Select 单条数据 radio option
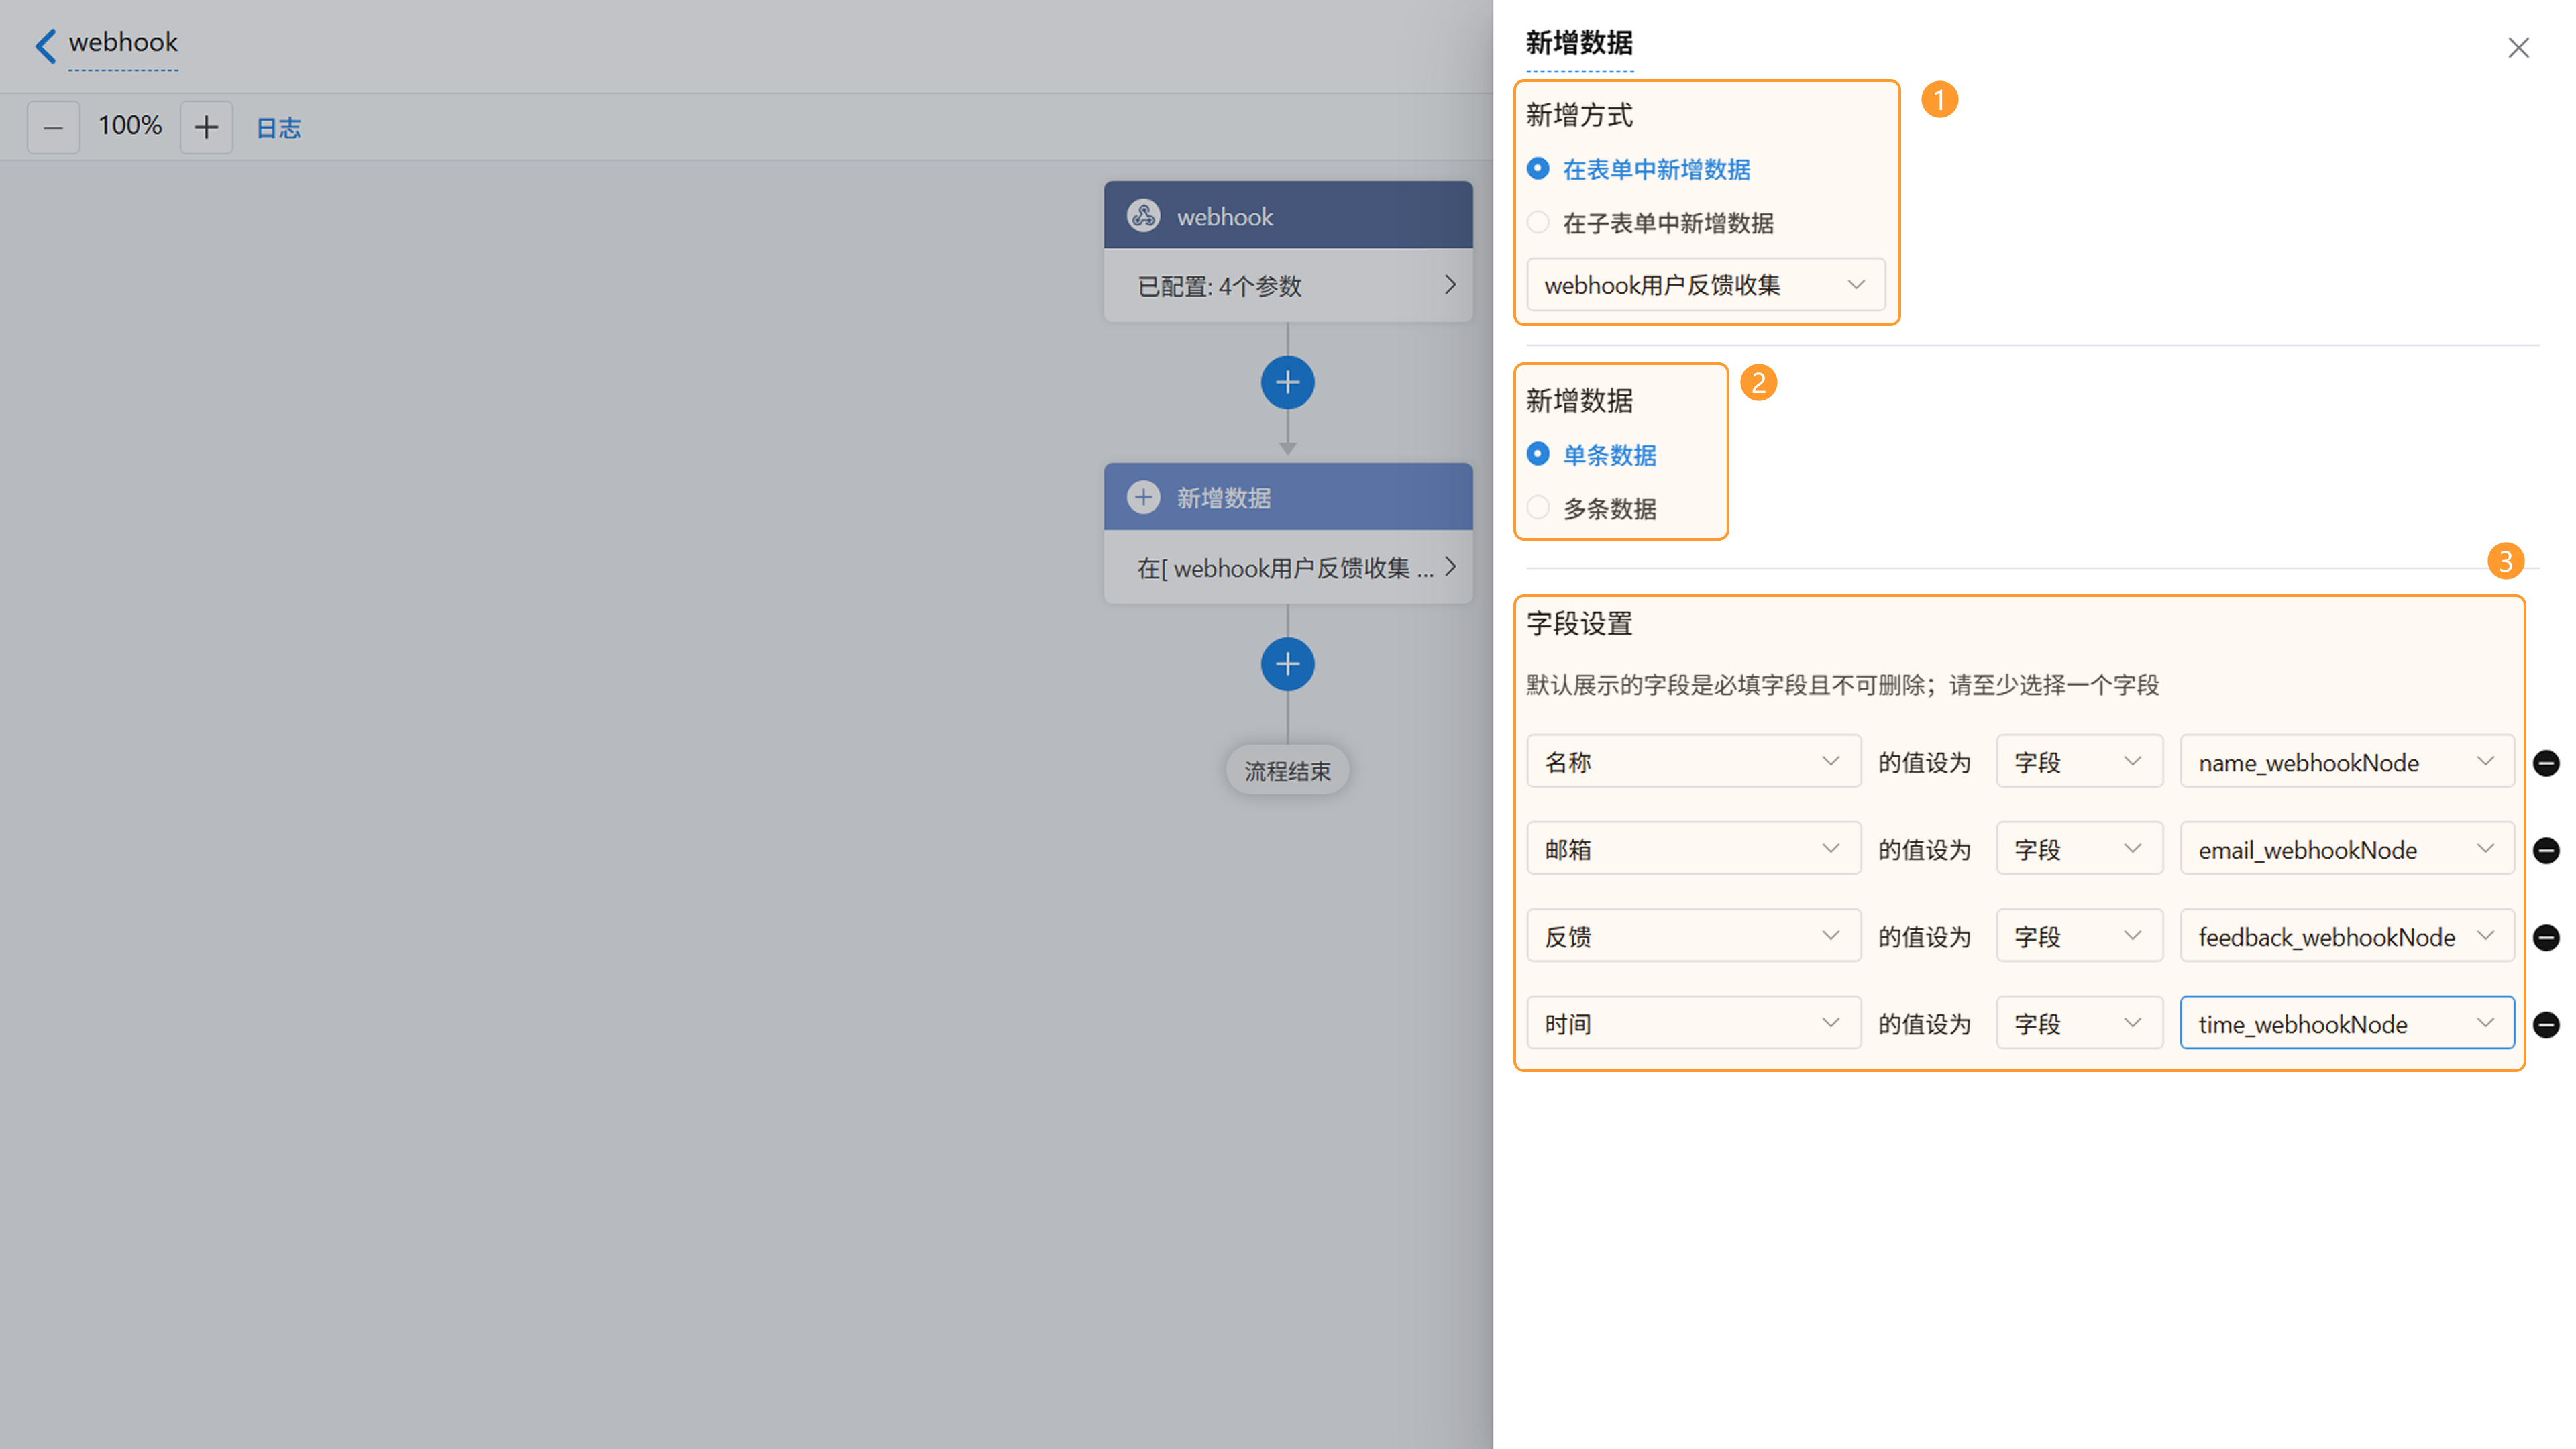The height and width of the screenshot is (1449, 2576). [x=1538, y=454]
